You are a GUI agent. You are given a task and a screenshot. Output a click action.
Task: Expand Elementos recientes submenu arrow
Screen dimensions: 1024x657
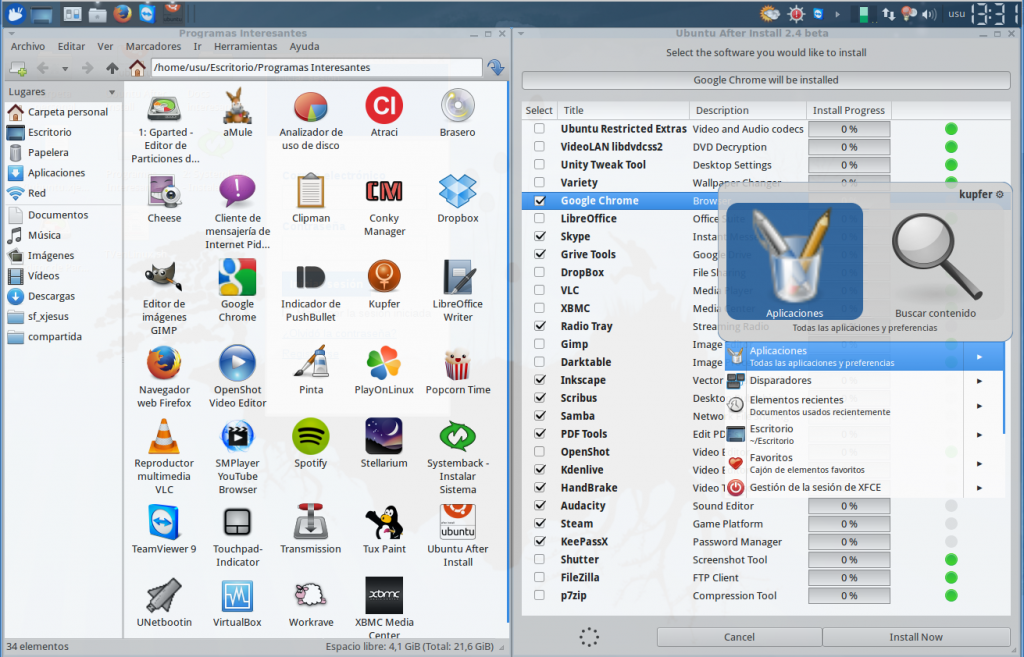979,406
